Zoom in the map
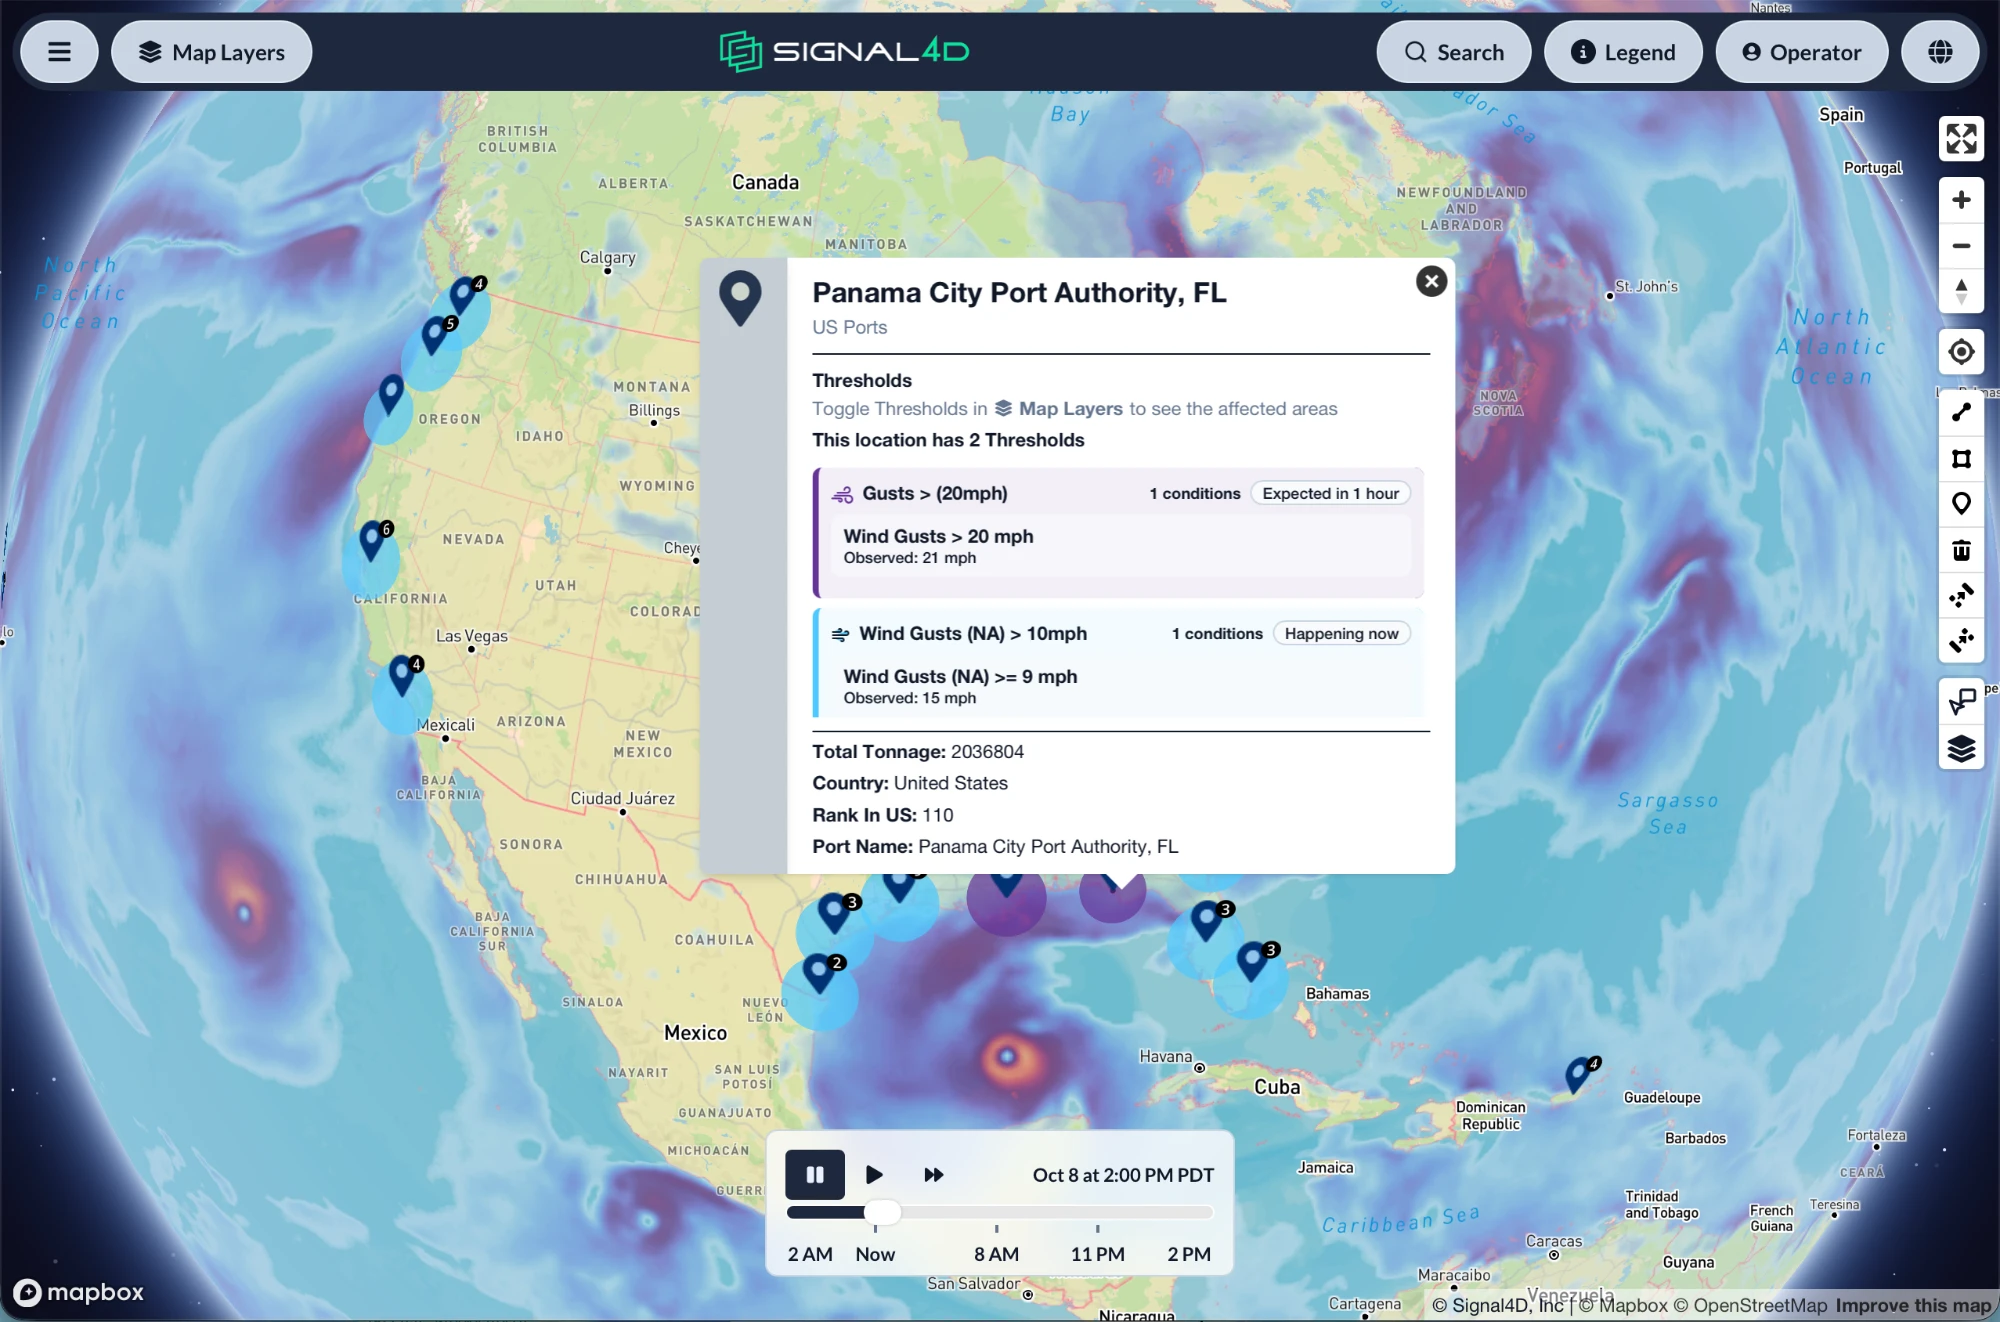 coord(1961,200)
